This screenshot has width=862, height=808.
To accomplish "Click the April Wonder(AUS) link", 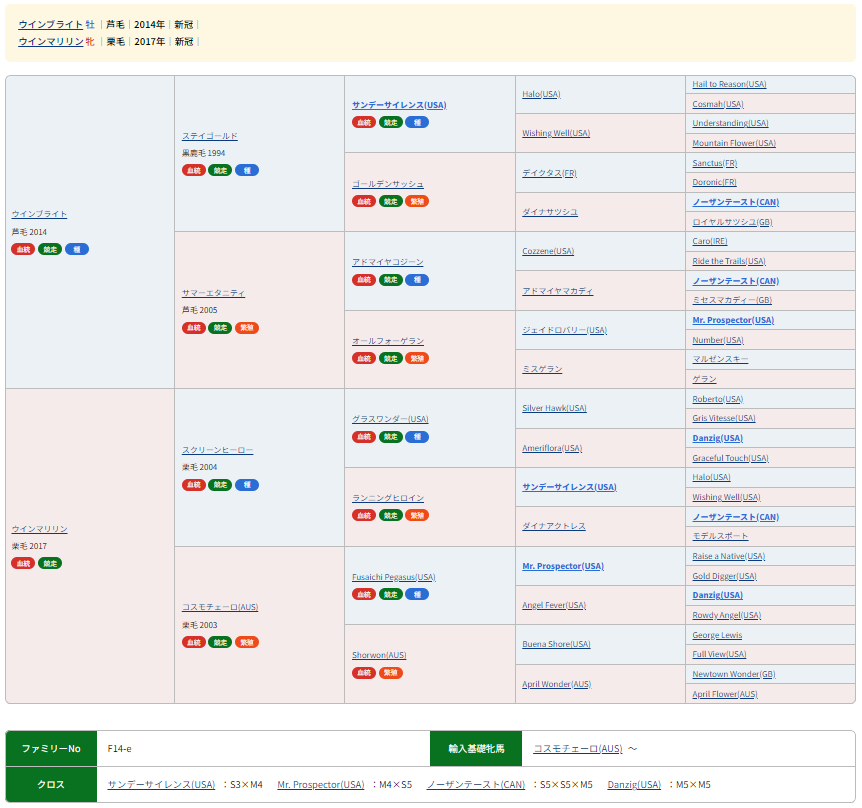I will pyautogui.click(x=556, y=684).
